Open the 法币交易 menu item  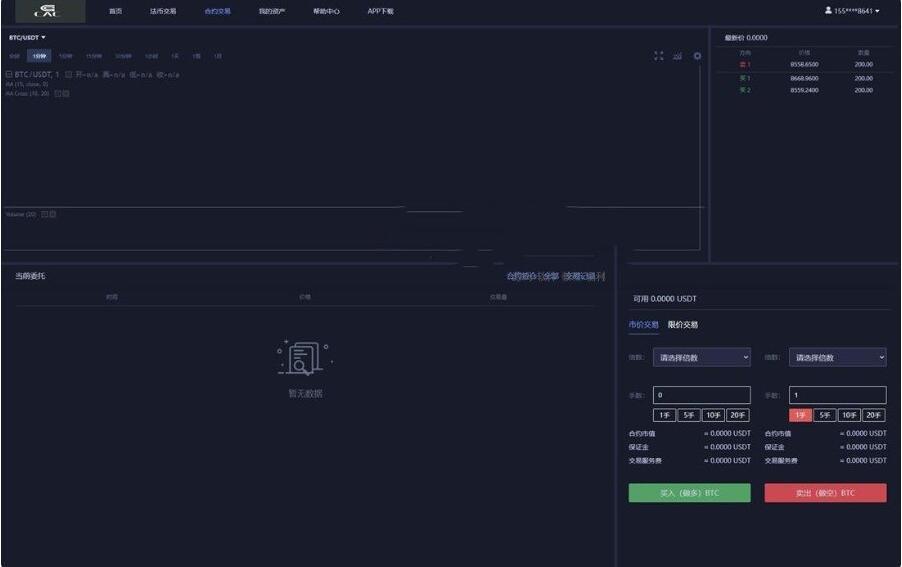click(163, 11)
